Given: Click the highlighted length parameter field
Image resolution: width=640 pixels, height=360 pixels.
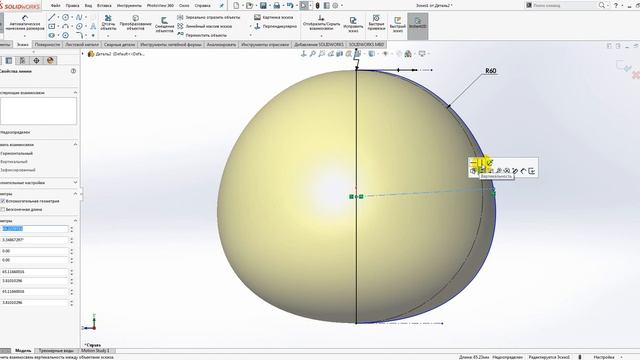Looking at the screenshot, I should 35,229.
